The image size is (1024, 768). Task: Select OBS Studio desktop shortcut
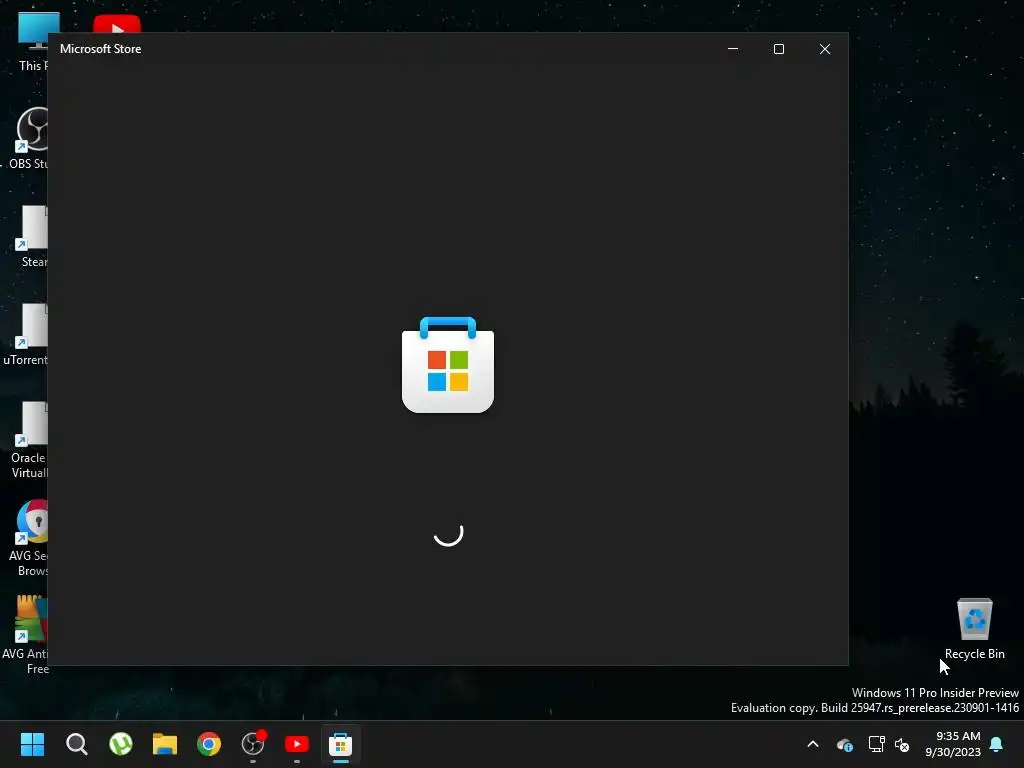pos(29,138)
